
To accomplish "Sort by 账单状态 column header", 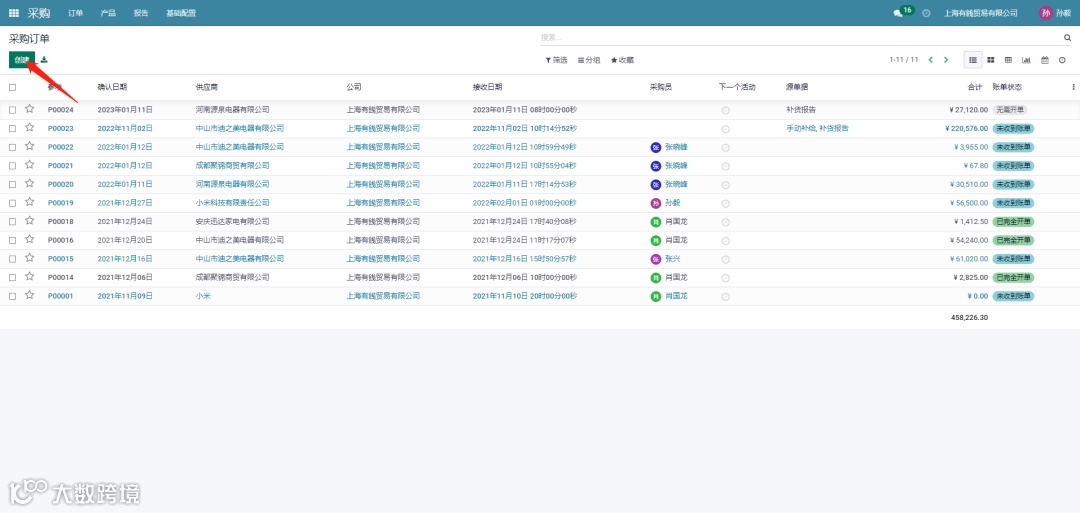I will coord(1007,87).
